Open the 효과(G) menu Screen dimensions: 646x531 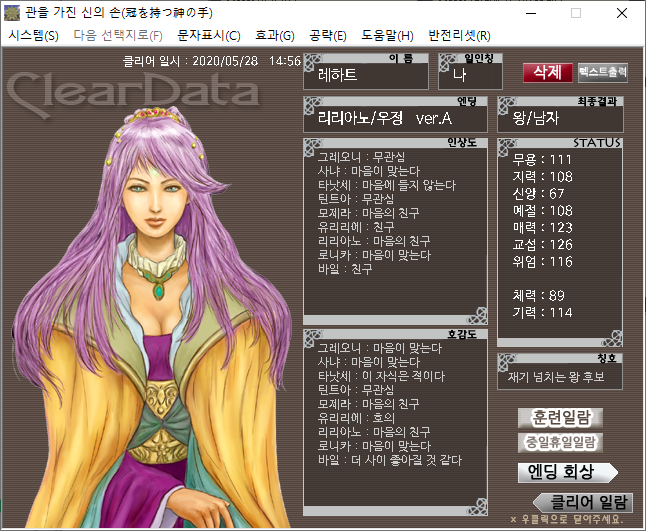pyautogui.click(x=275, y=35)
